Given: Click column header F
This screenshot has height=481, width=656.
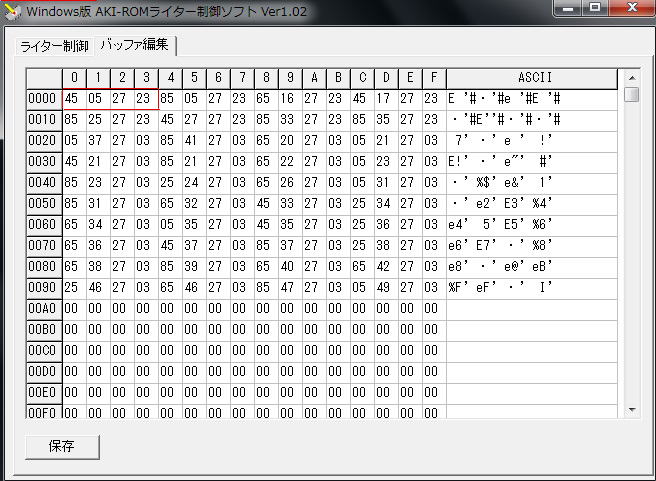Looking at the screenshot, I should [x=434, y=78].
